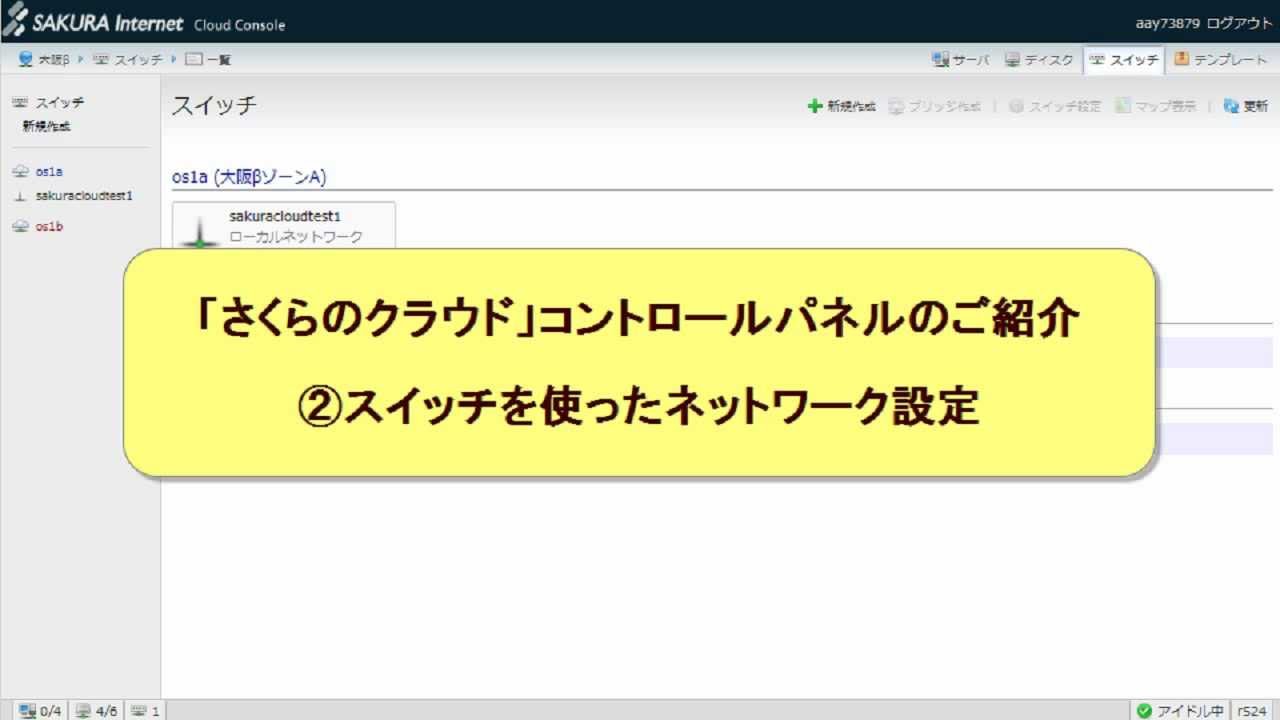Click the green plus 新規作成 toolbar icon
Viewport: 1280px width, 720px height.
pos(815,106)
